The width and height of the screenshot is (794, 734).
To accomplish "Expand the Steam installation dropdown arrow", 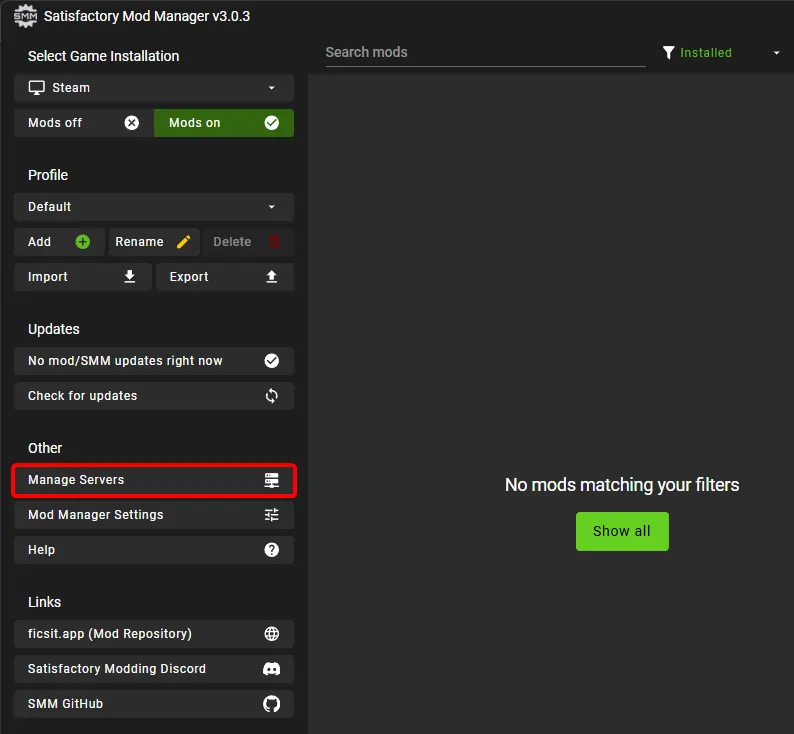I will coord(272,88).
